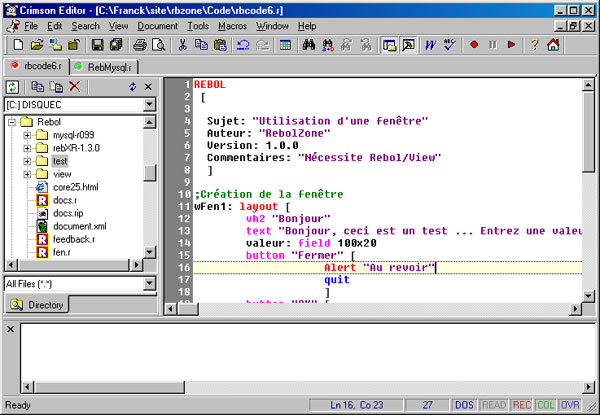Select the Directory tab at panel bottom
Viewport: 600px width, 415px height.
click(x=37, y=305)
